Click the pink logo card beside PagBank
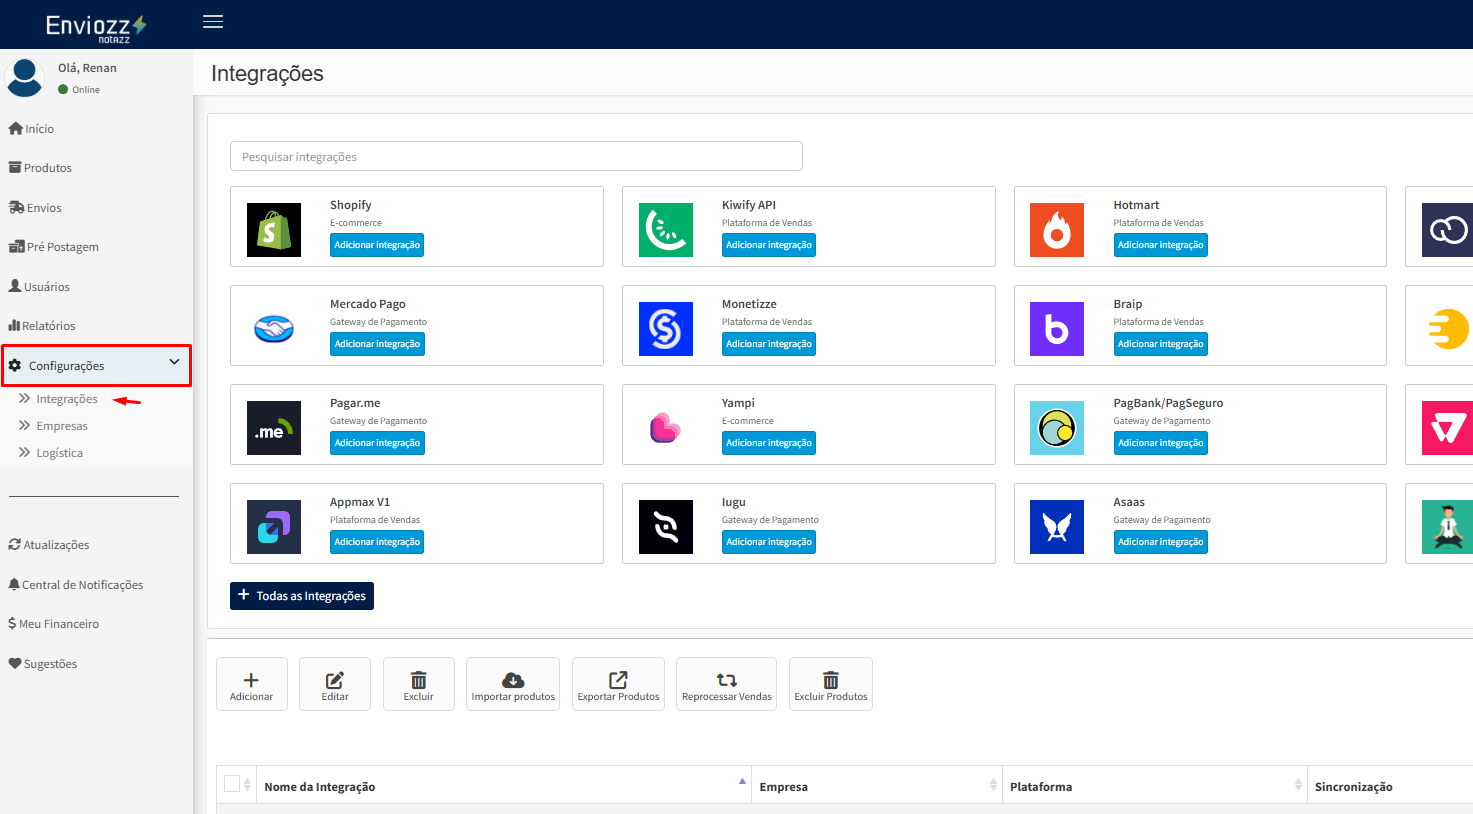 tap(1447, 428)
